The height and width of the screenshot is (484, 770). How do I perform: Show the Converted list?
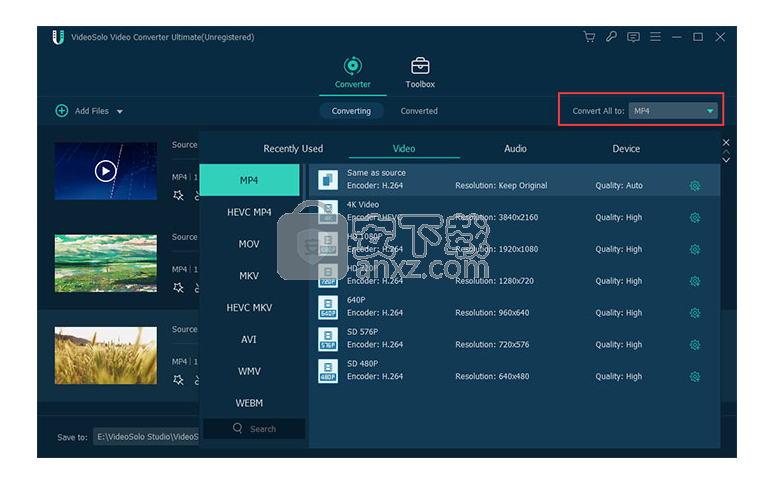click(x=419, y=111)
